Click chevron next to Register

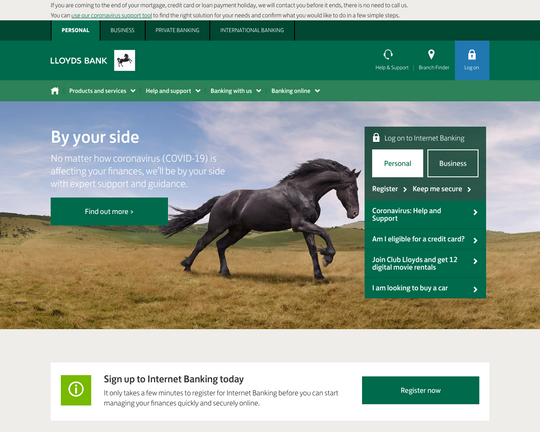click(405, 189)
